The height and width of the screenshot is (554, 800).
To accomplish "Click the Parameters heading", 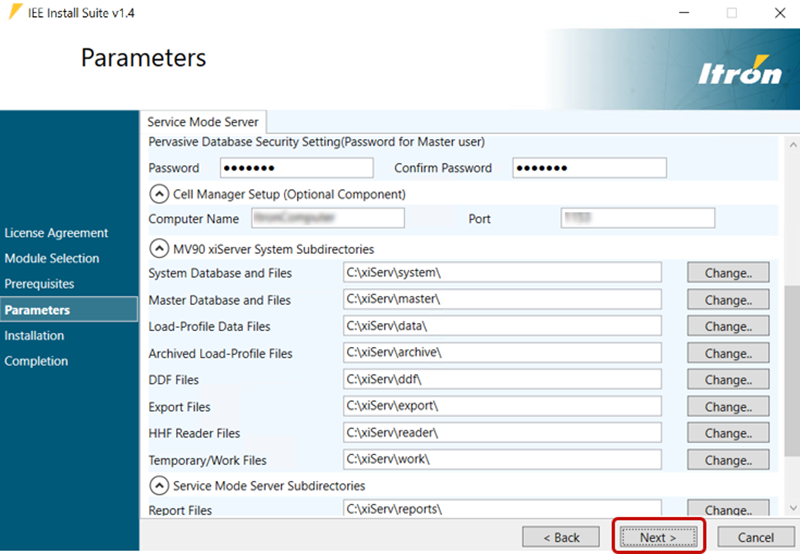I will click(143, 58).
